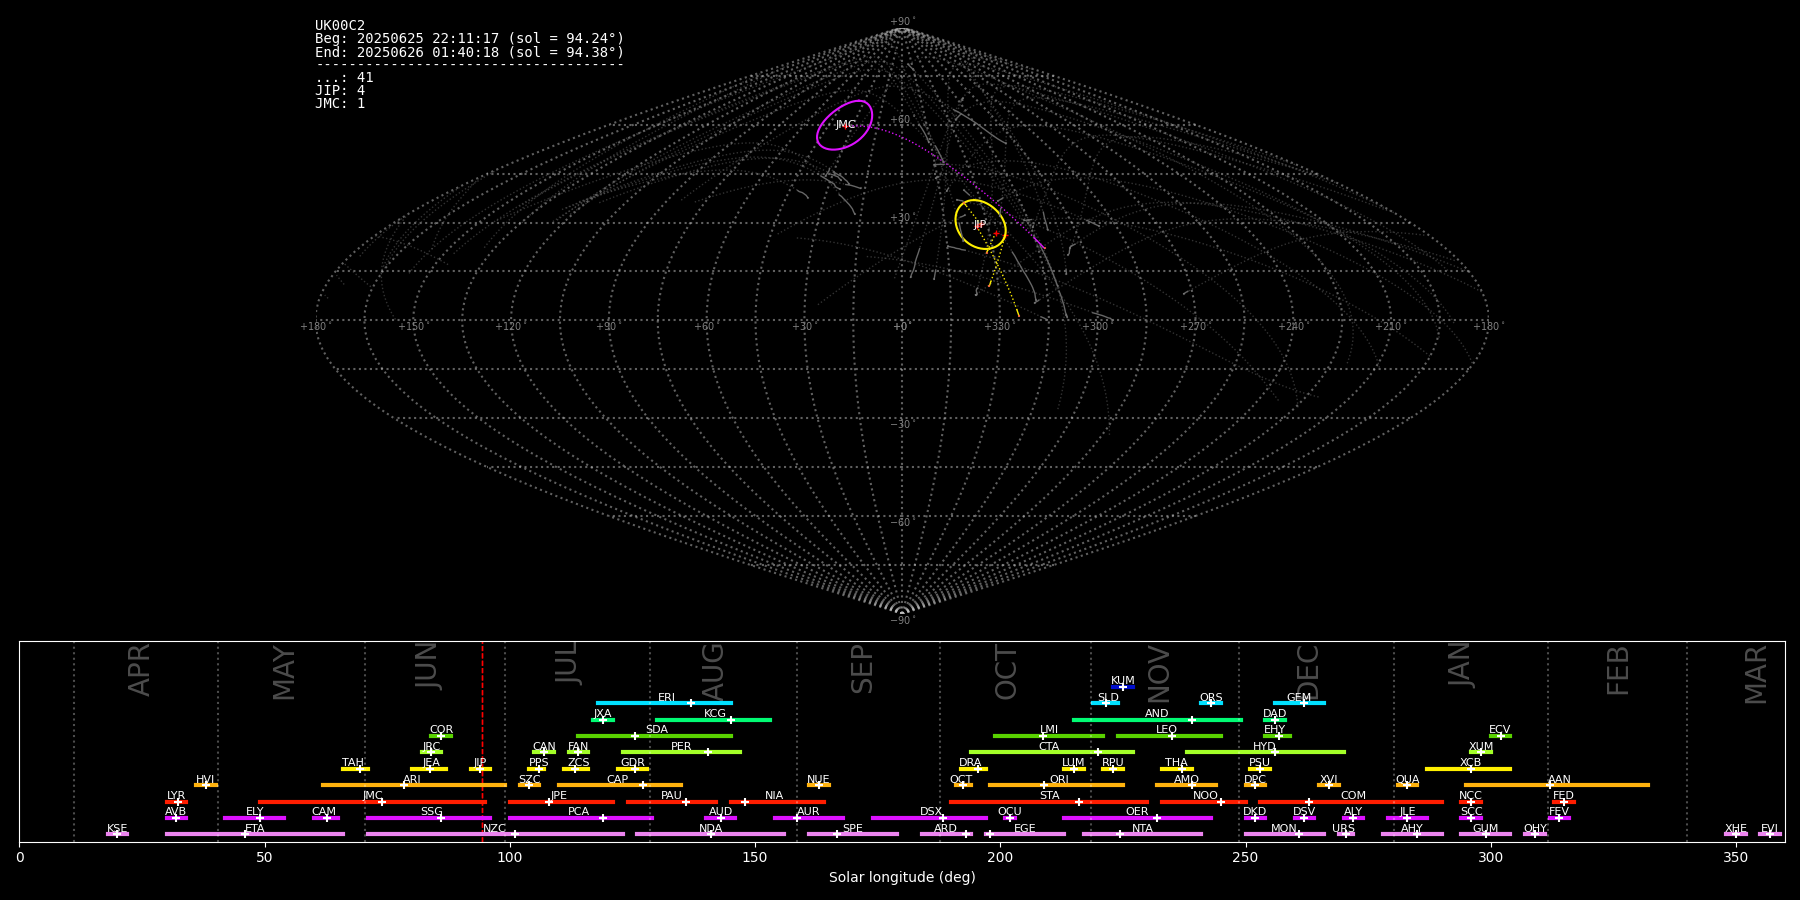This screenshot has width=1800, height=900.
Task: Click the +330 right ascension label
Action: tap(997, 327)
